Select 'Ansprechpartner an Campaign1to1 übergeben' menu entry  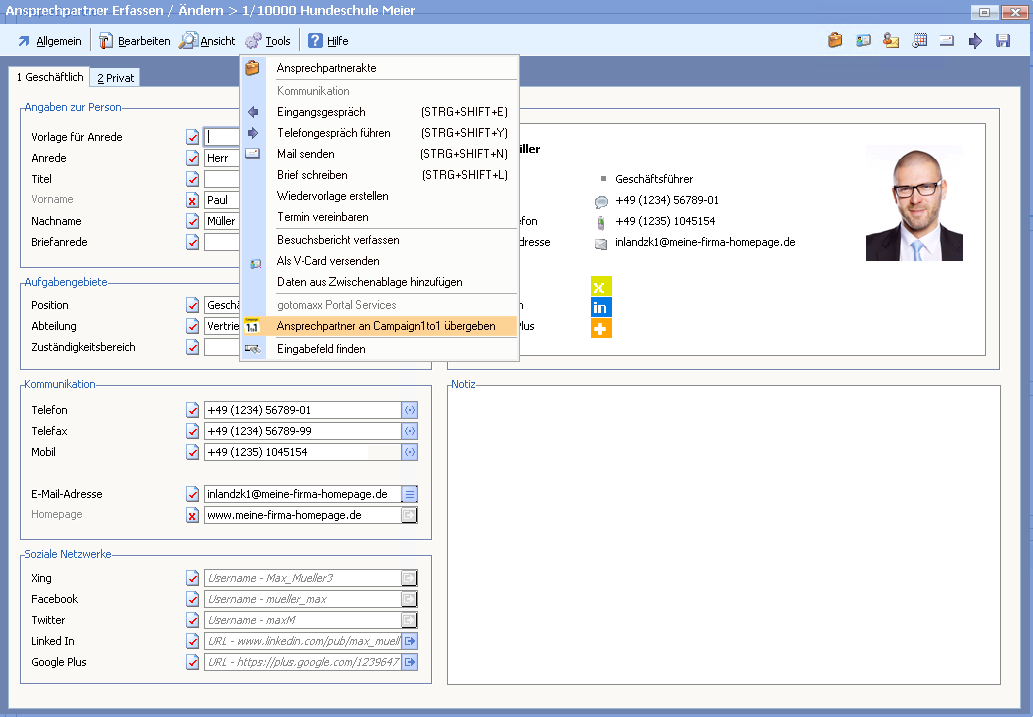click(385, 326)
